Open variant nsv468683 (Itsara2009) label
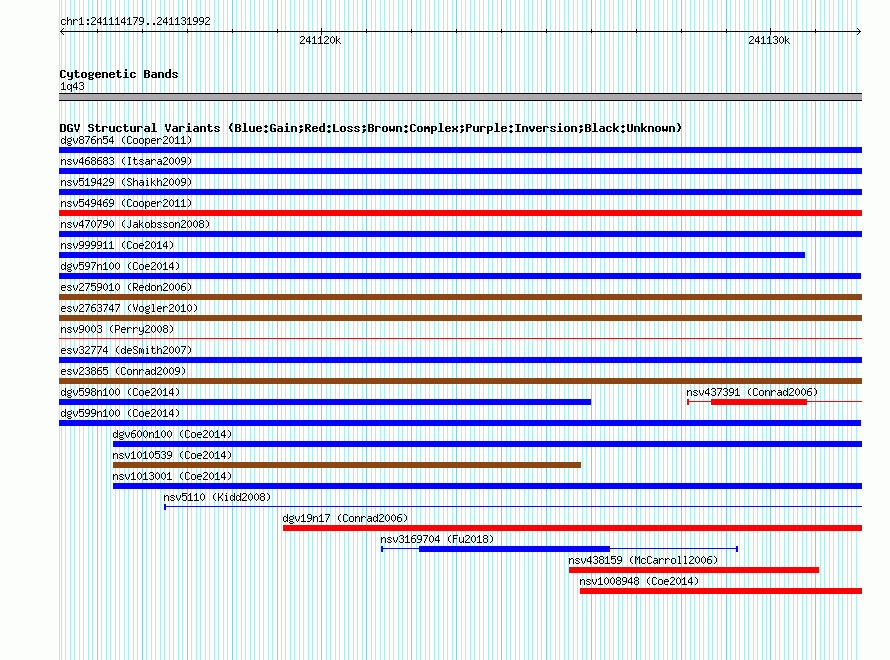The width and height of the screenshot is (890, 660). coord(126,161)
